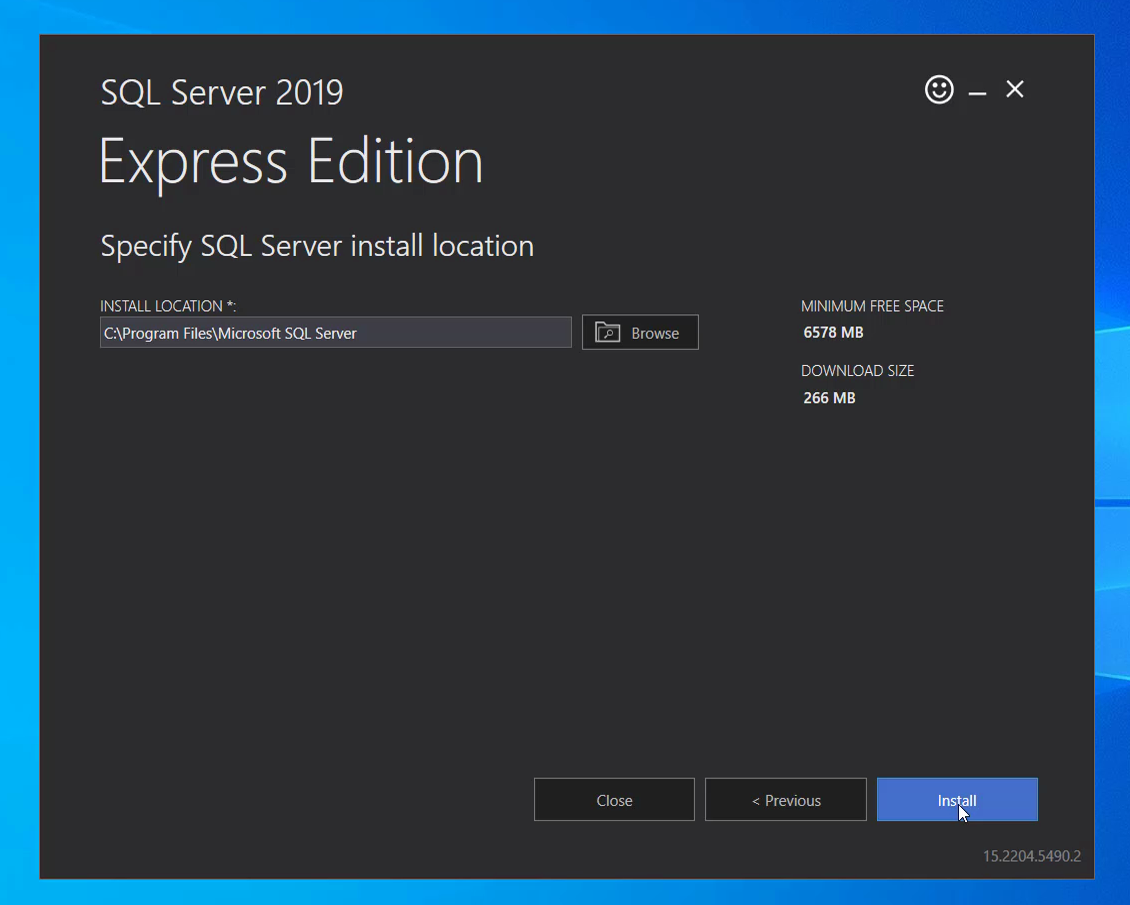Click the empty dark area below the path field

(400, 550)
